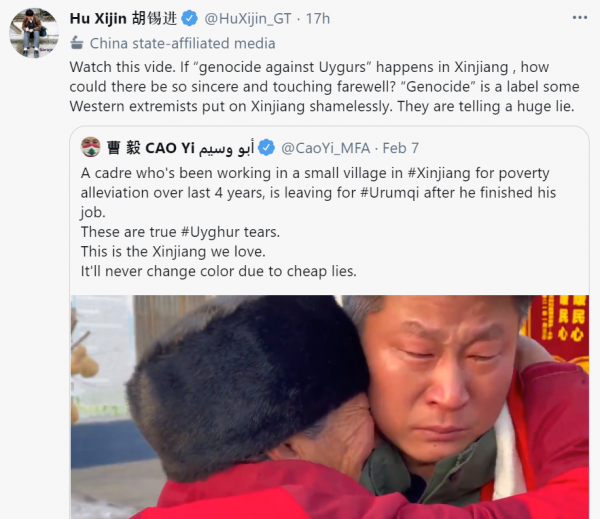The width and height of the screenshot is (600, 519).
Task: Click the Feb 7 quoted tweet date
Action: pos(401,148)
